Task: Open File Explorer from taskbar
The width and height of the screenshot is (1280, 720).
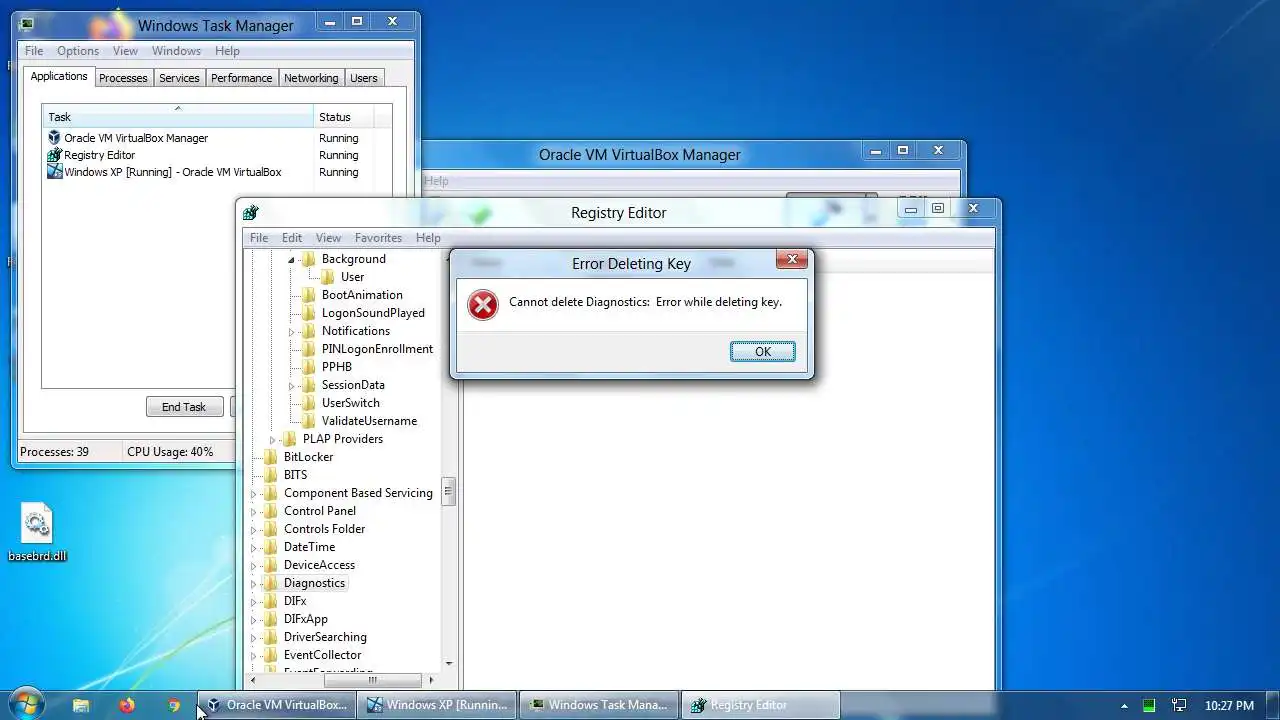Action: pyautogui.click(x=81, y=705)
